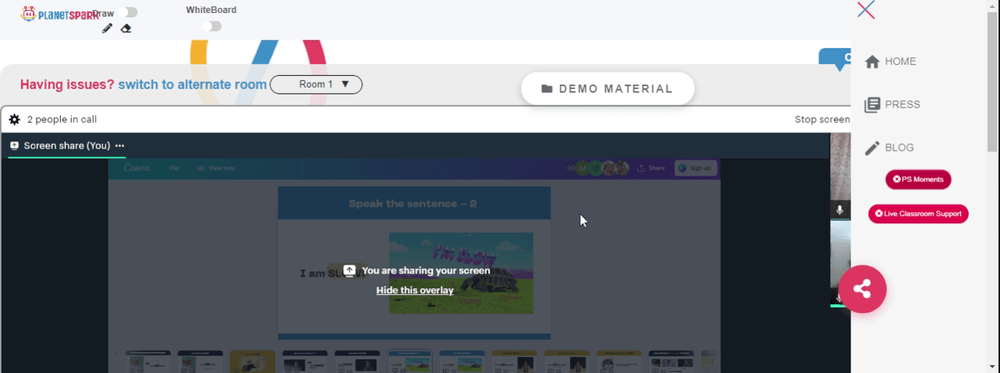Open the Room 1 dropdown

pos(316,84)
